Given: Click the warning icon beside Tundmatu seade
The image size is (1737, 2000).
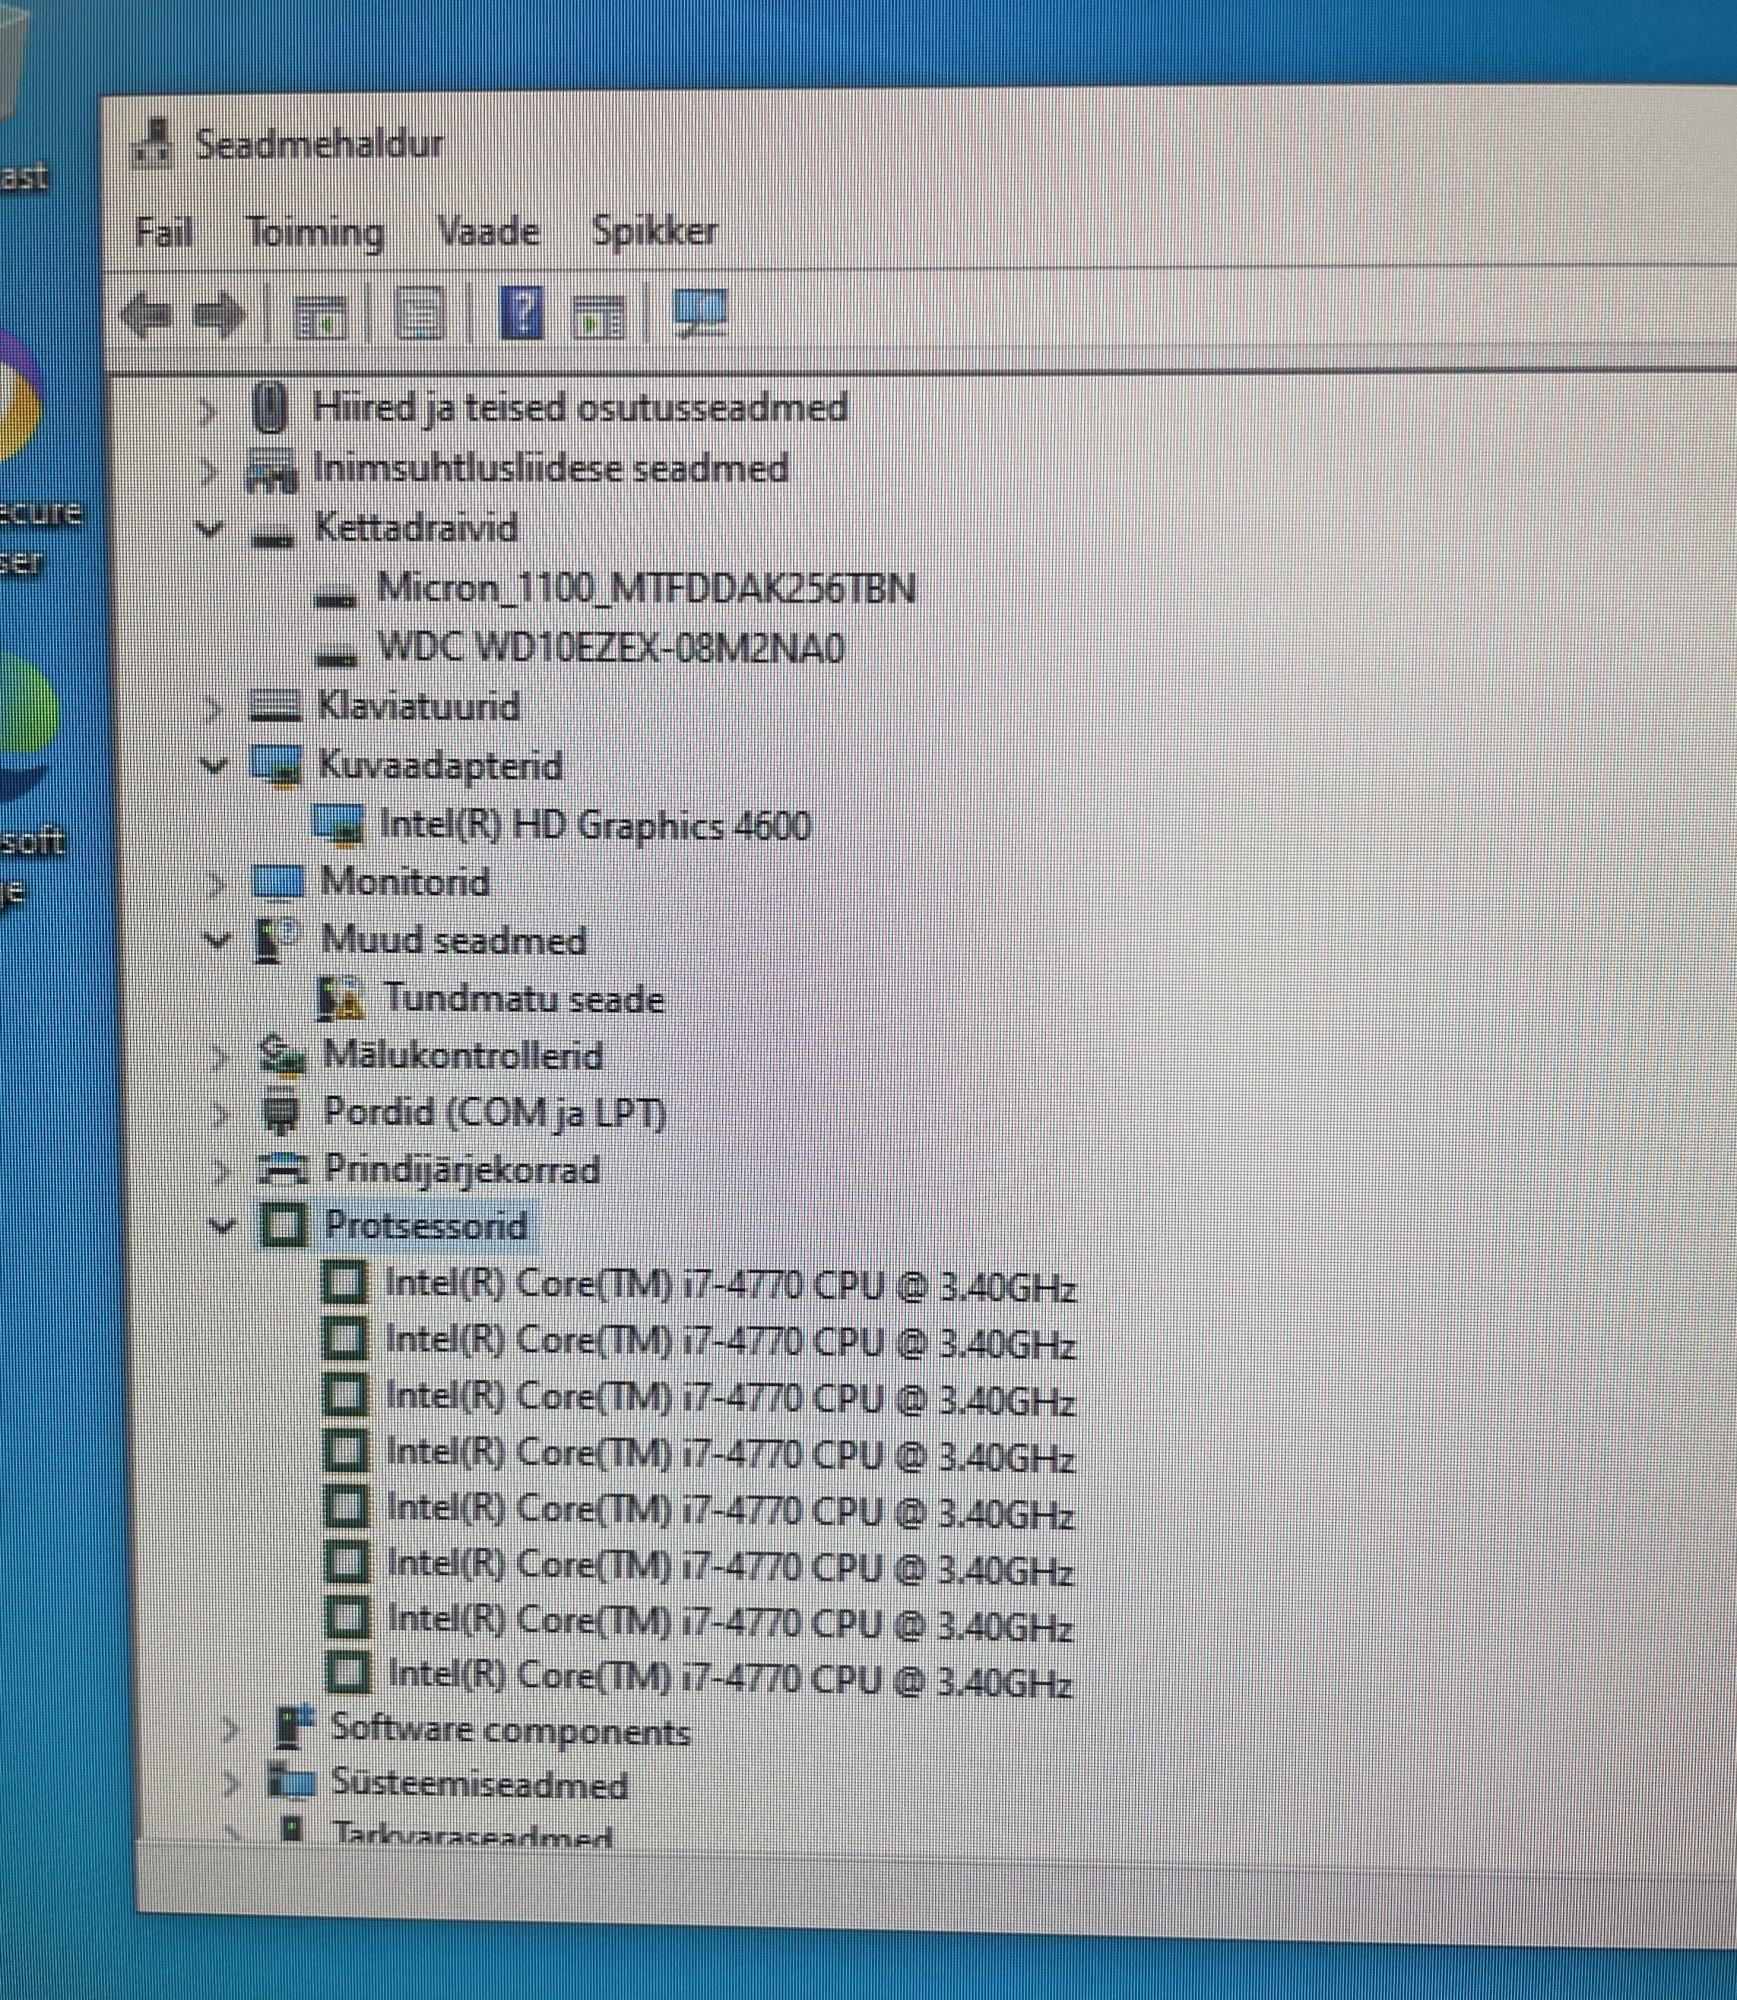Looking at the screenshot, I should [x=340, y=999].
